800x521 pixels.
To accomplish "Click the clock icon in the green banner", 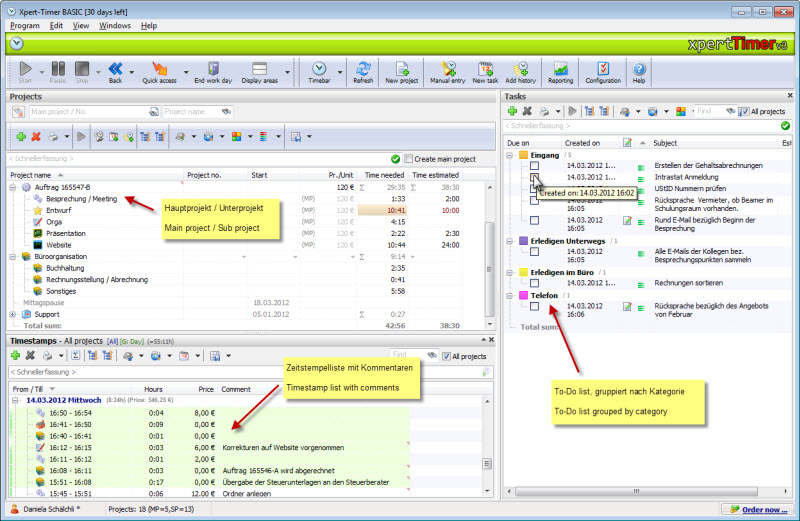I will point(17,44).
